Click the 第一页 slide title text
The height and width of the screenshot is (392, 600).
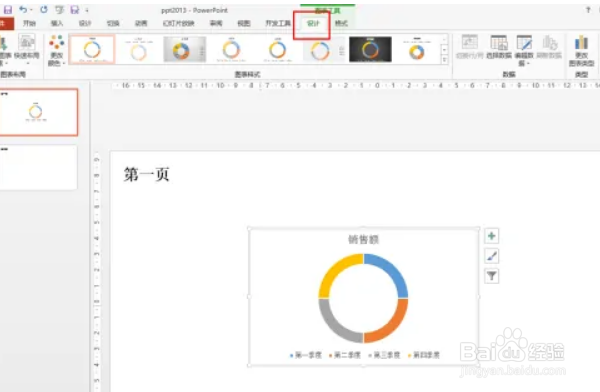tap(147, 174)
